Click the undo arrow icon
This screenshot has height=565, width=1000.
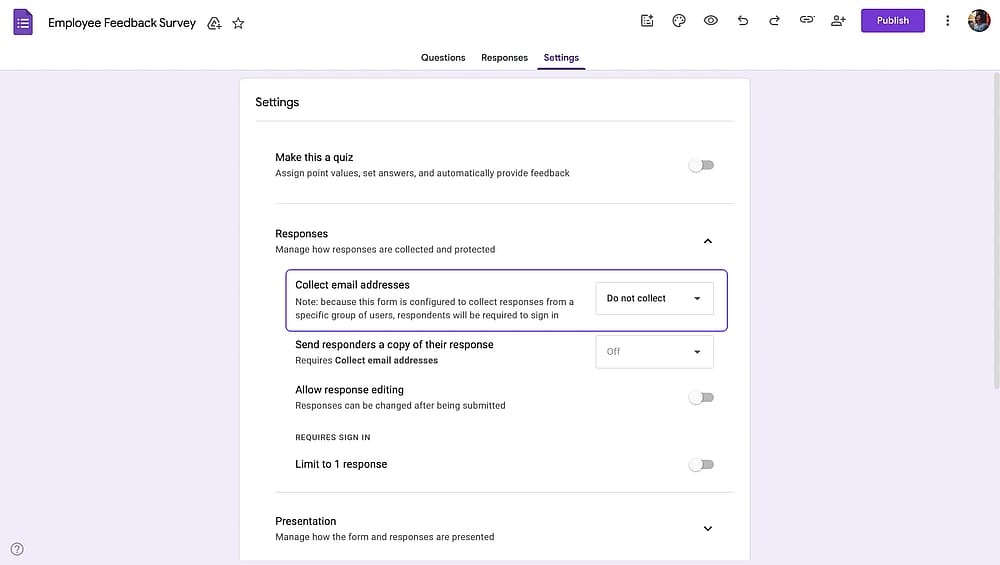(x=742, y=20)
